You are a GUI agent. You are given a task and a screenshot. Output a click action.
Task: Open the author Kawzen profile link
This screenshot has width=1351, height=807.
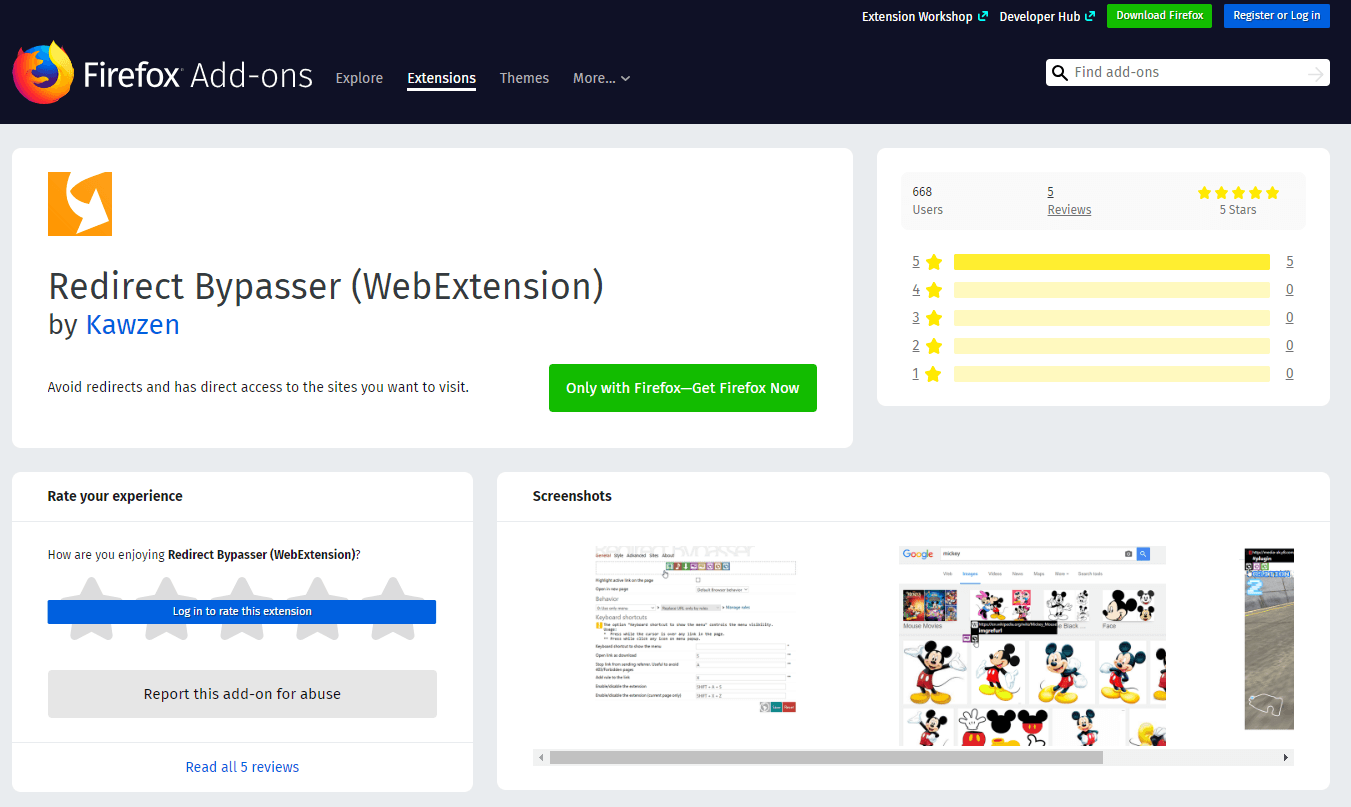[x=133, y=325]
